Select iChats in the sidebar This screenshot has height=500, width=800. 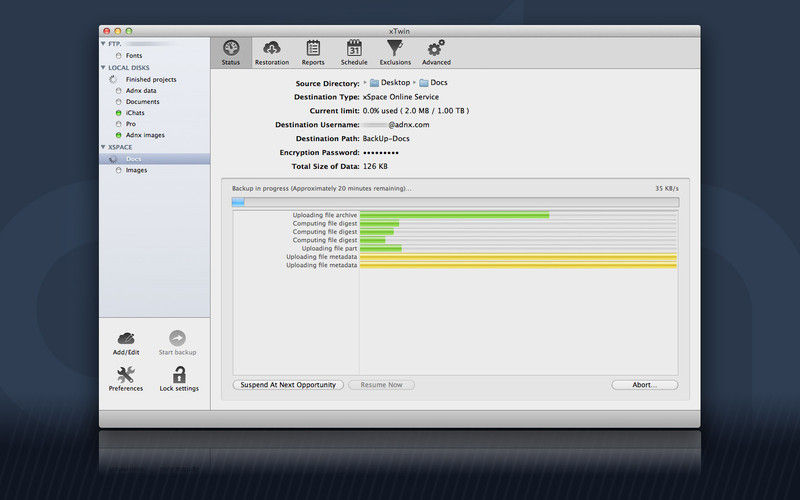[x=135, y=113]
